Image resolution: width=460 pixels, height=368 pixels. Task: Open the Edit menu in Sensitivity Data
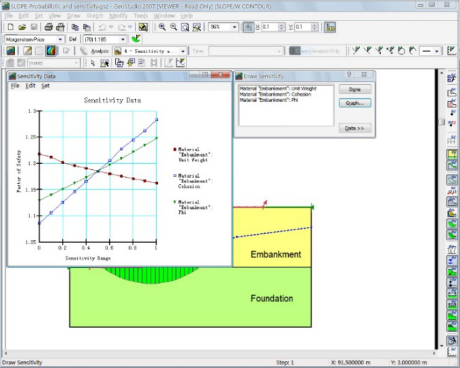[30, 86]
